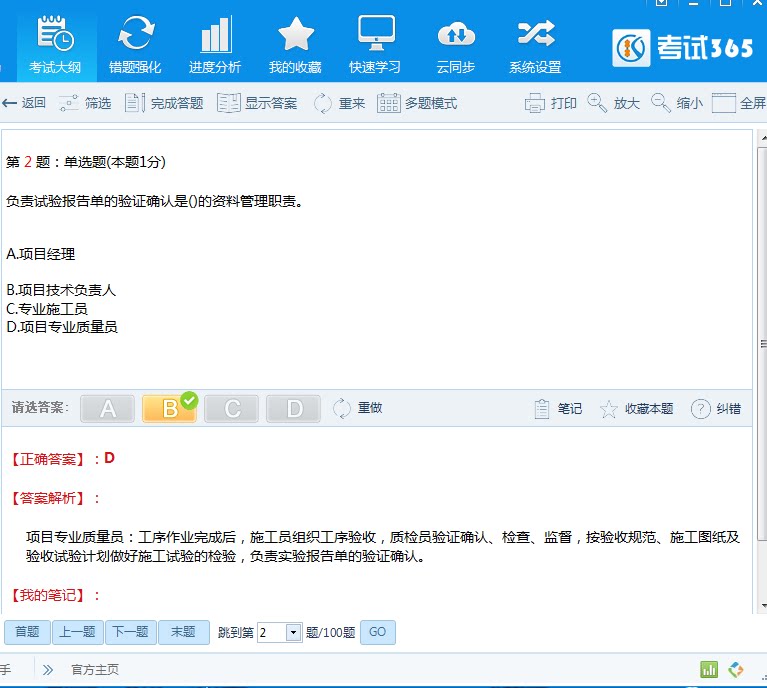767x688 pixels.
Task: Click the colorful sync icon in status bar
Action: (x=736, y=669)
